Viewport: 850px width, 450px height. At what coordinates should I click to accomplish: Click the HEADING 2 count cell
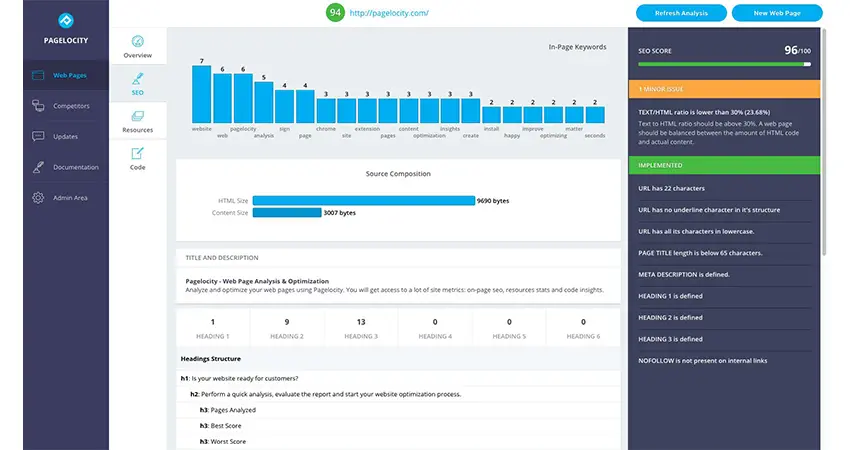287,328
